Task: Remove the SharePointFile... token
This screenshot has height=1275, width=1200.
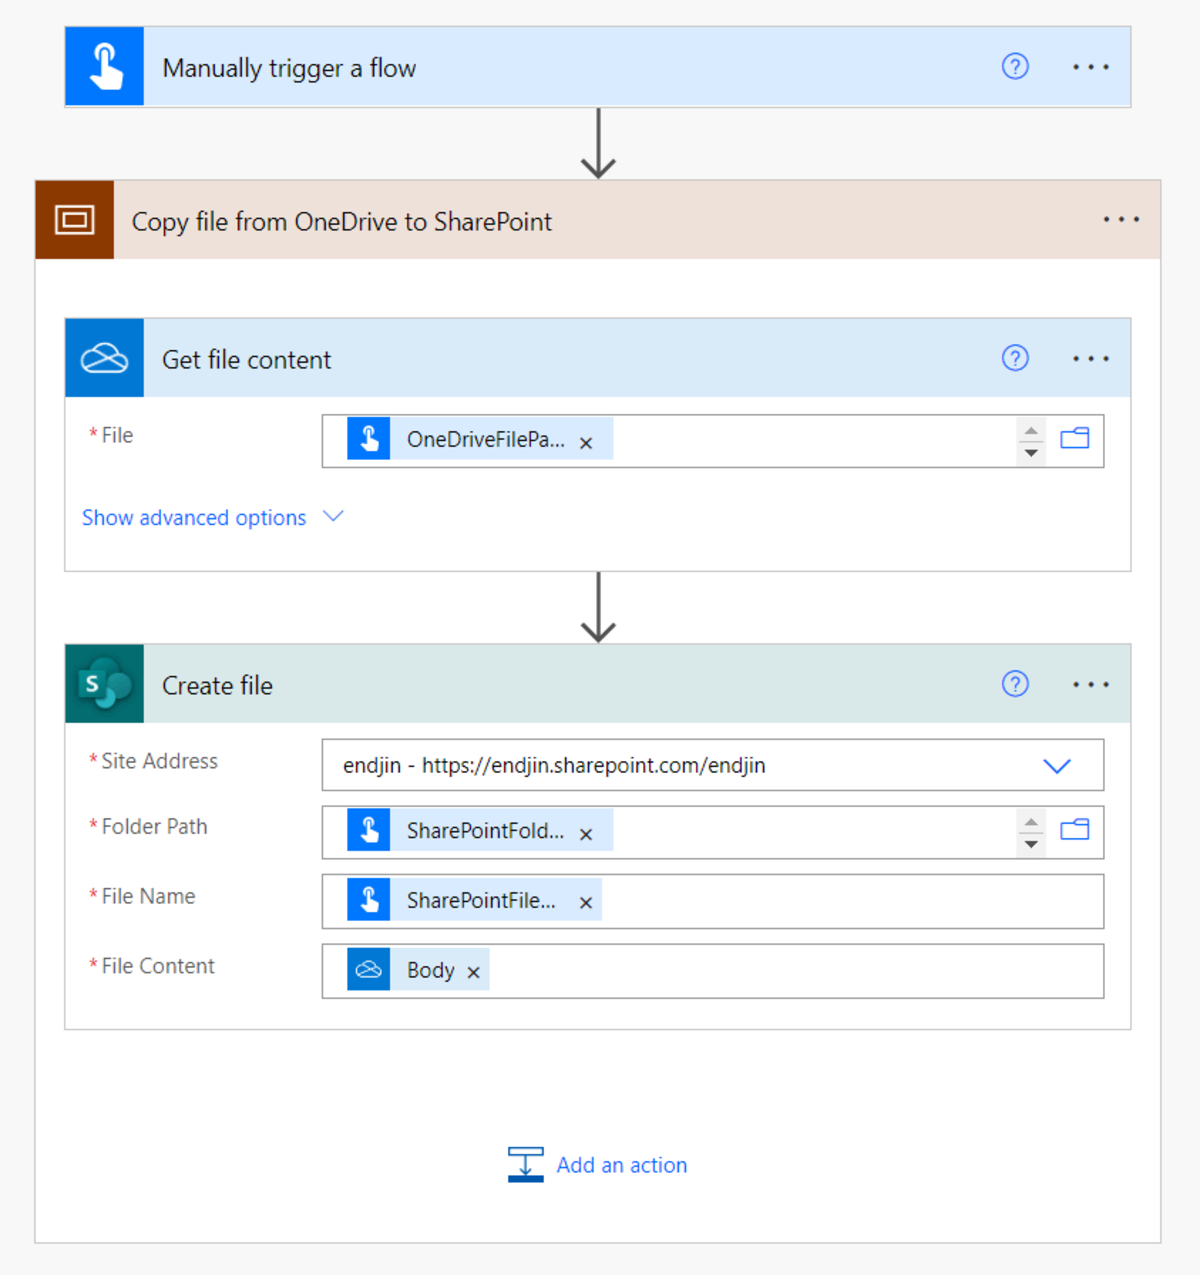Action: tap(586, 903)
